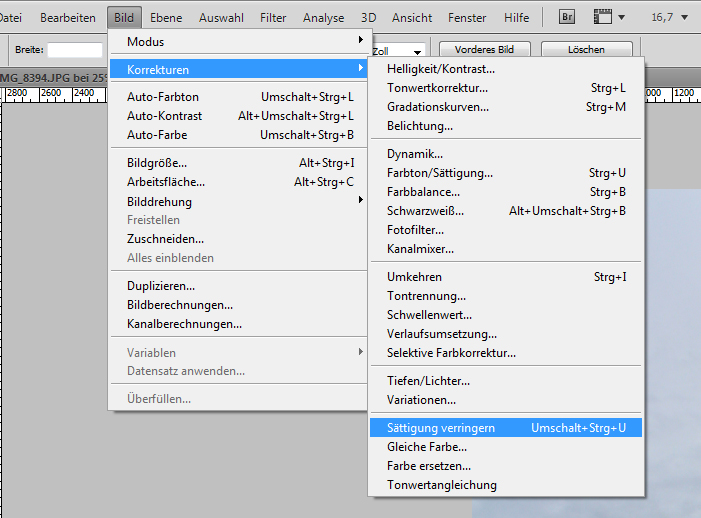
Task: Choose Schwarzweiß adjustment
Action: 425,211
